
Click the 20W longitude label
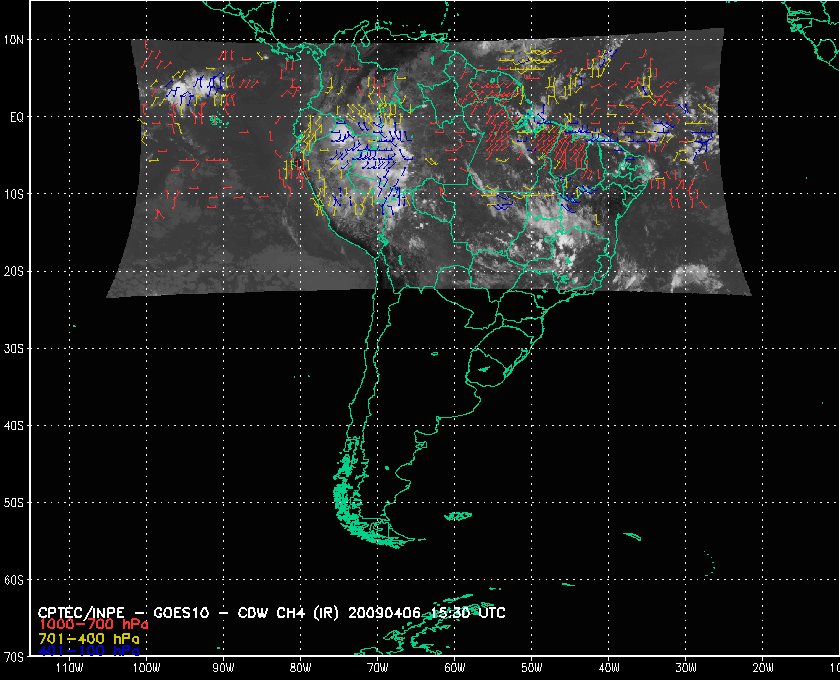click(x=763, y=668)
